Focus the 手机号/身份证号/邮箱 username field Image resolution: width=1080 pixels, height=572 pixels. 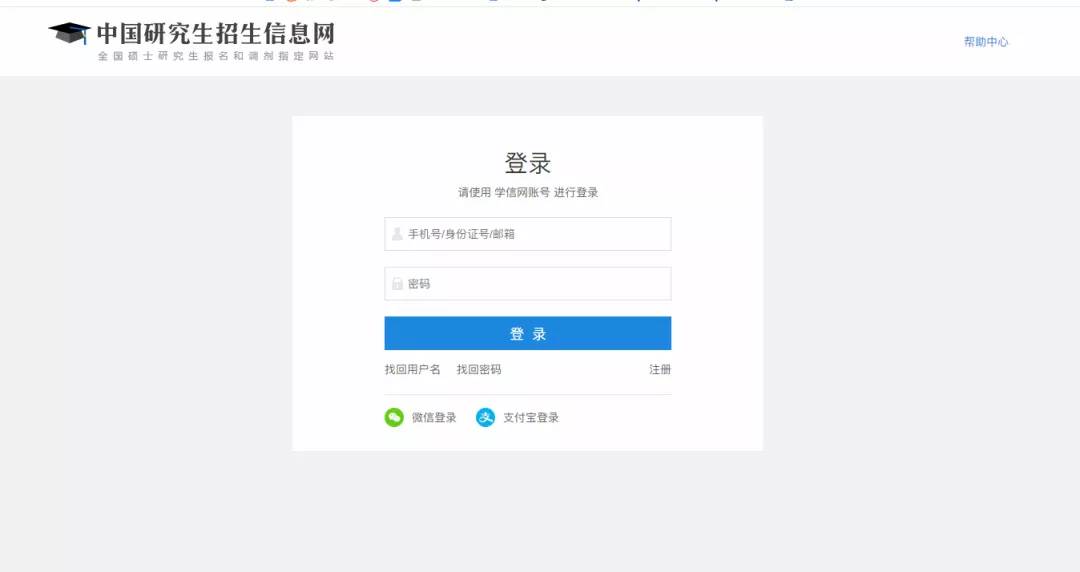click(x=528, y=234)
